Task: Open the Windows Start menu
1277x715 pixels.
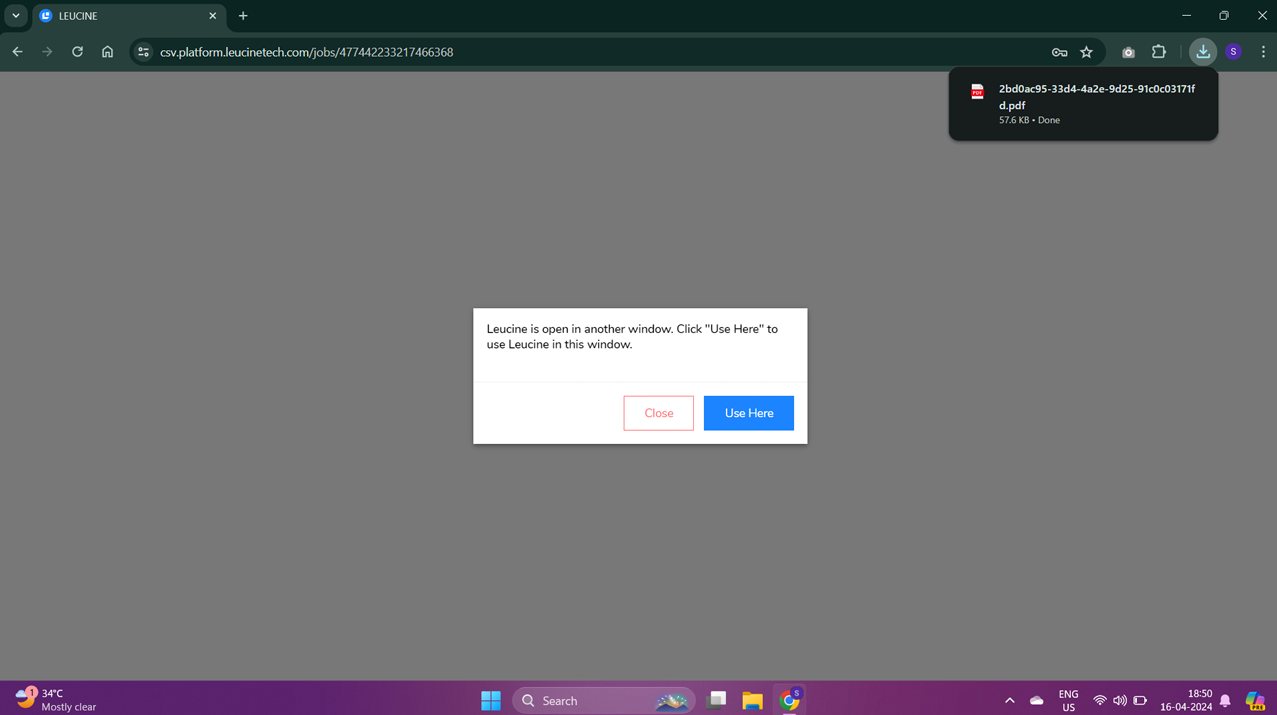Action: point(490,701)
